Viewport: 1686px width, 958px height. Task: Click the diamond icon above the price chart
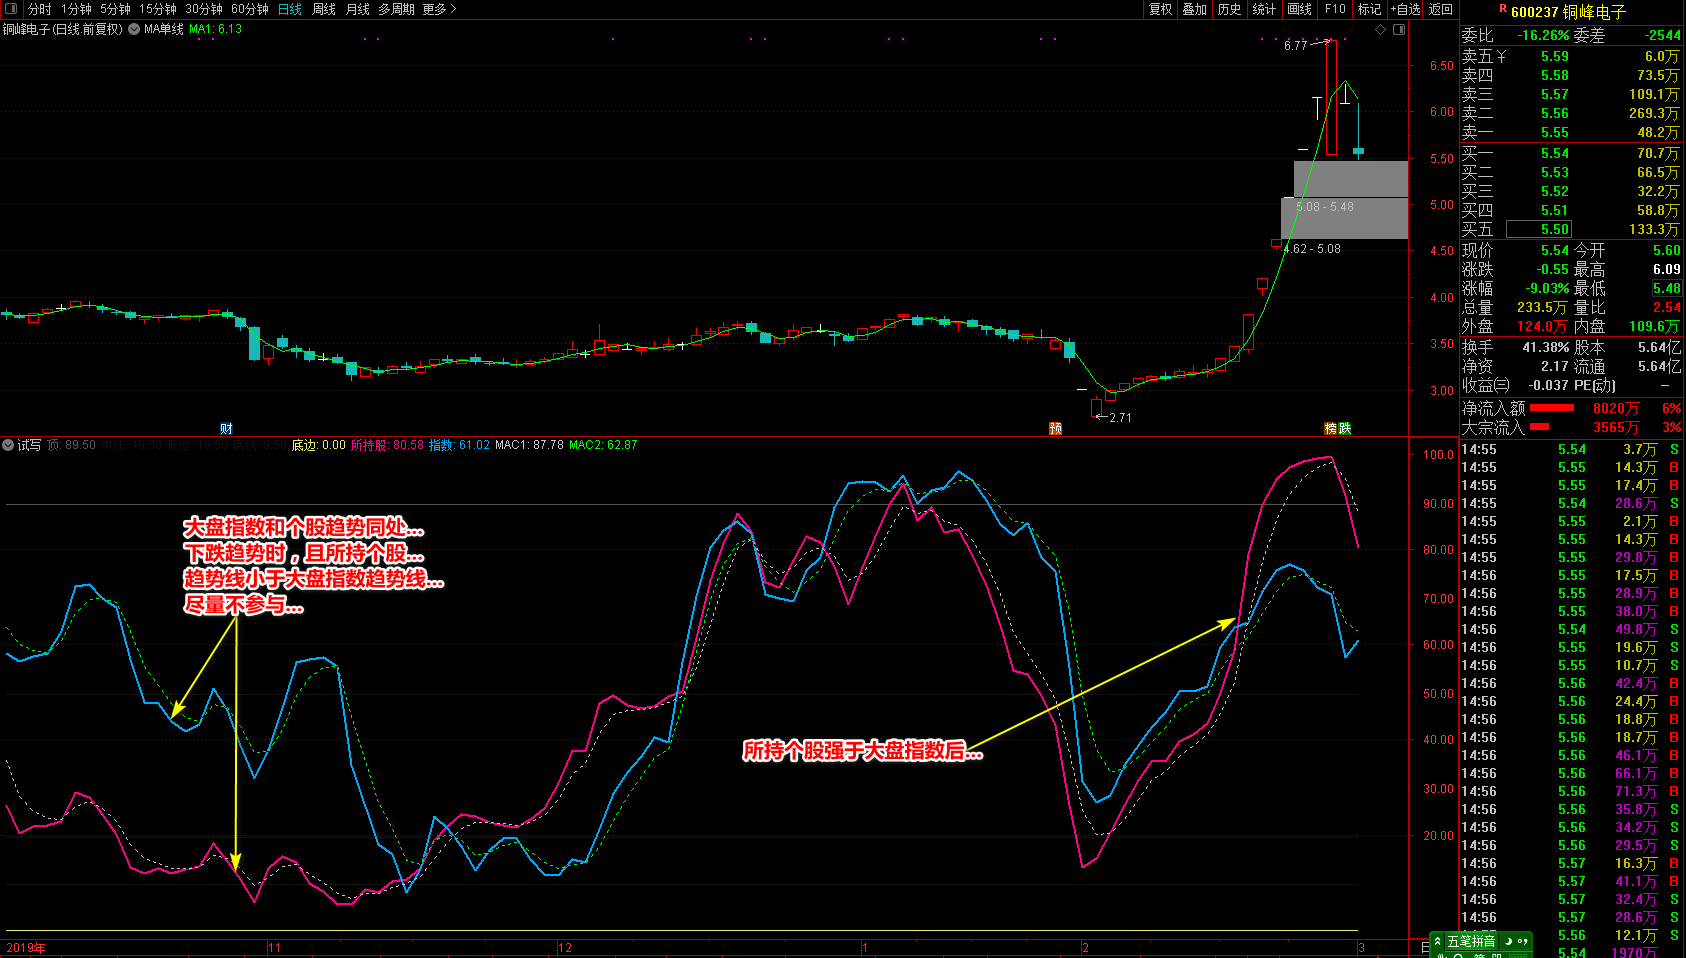1381,30
